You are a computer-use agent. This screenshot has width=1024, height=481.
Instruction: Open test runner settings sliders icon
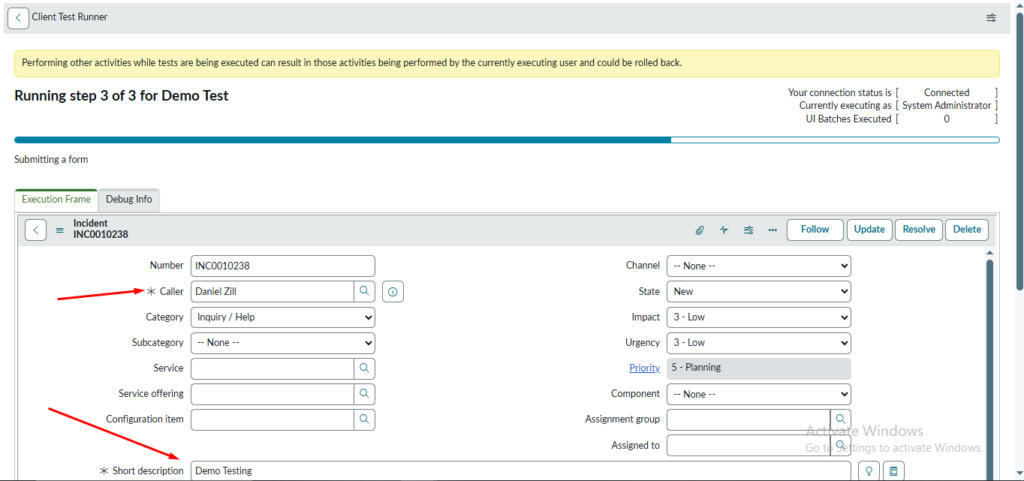[x=991, y=18]
